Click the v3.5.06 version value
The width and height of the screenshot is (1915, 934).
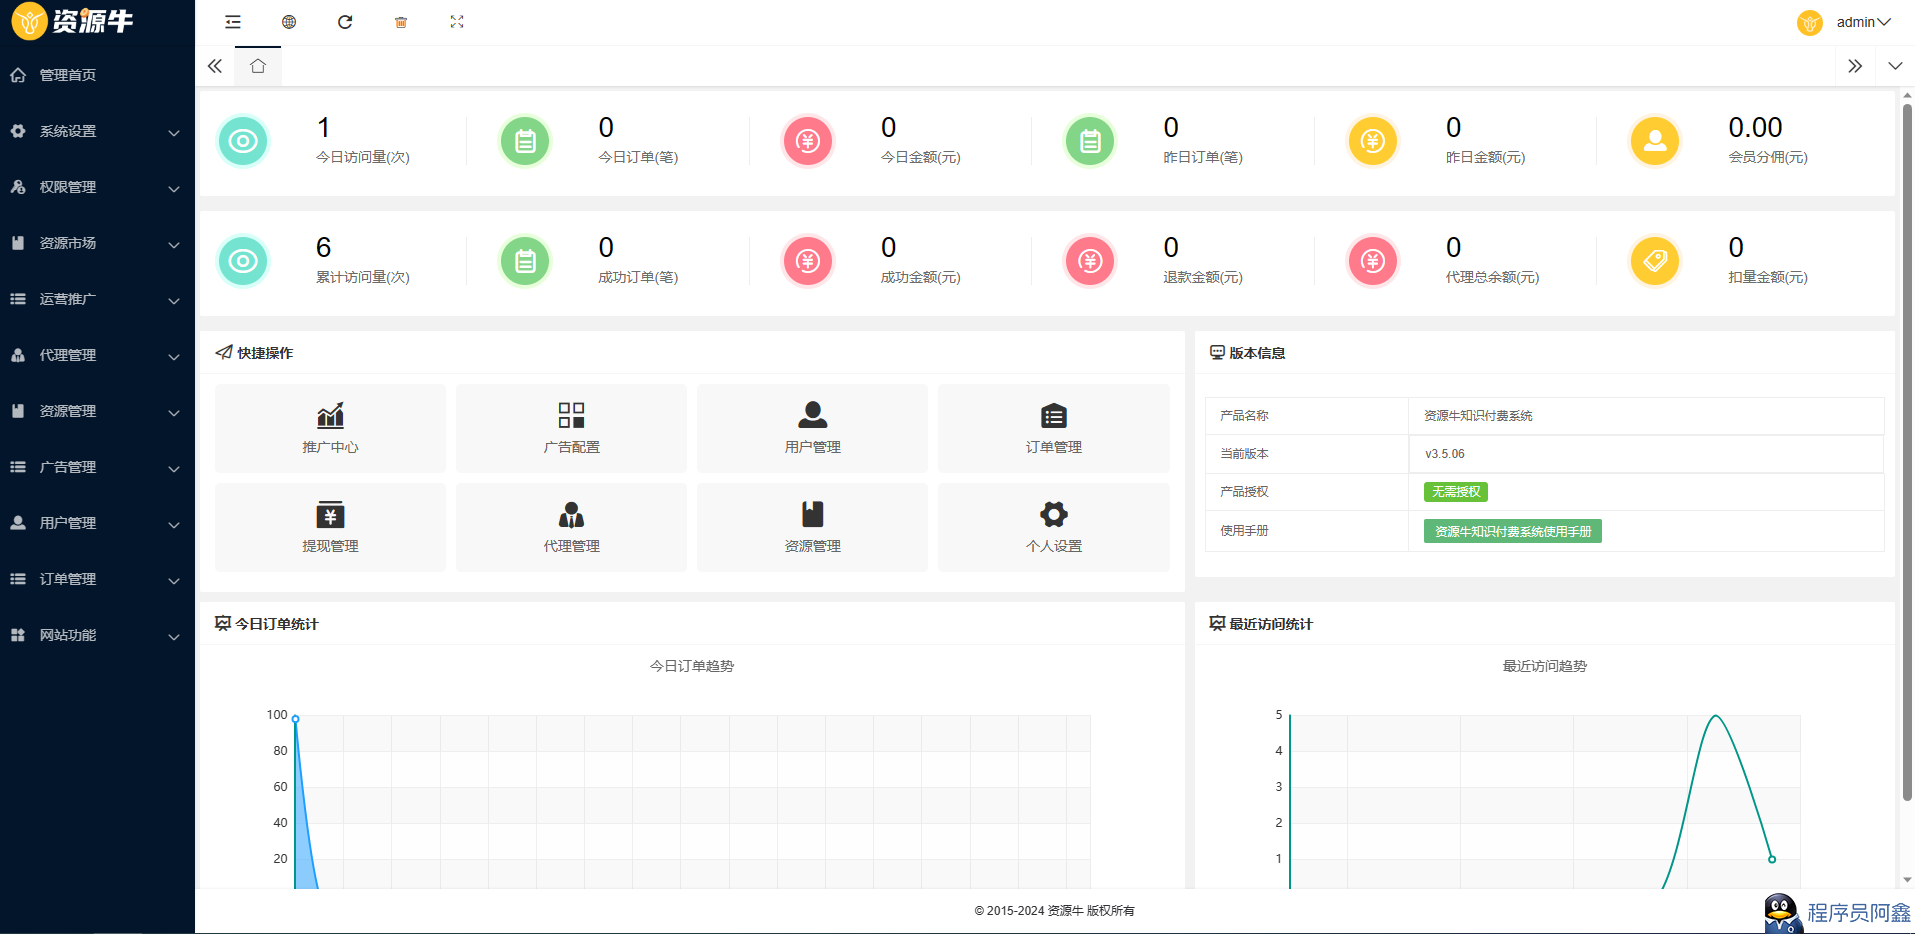point(1445,454)
